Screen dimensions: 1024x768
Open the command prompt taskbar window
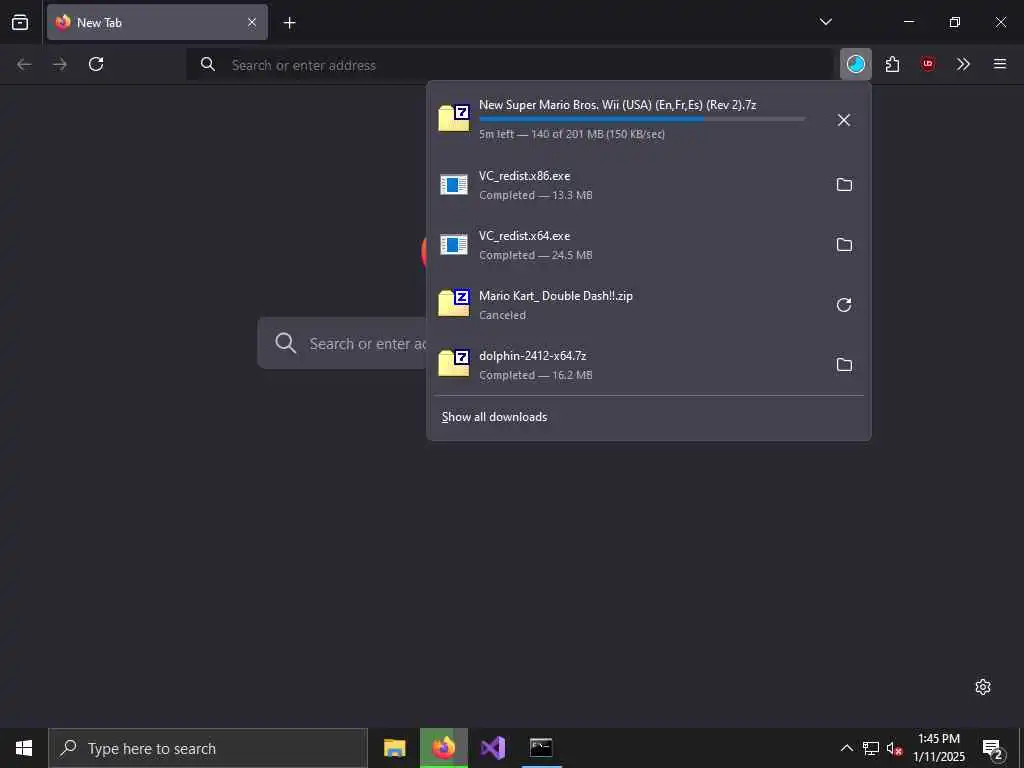tap(541, 748)
